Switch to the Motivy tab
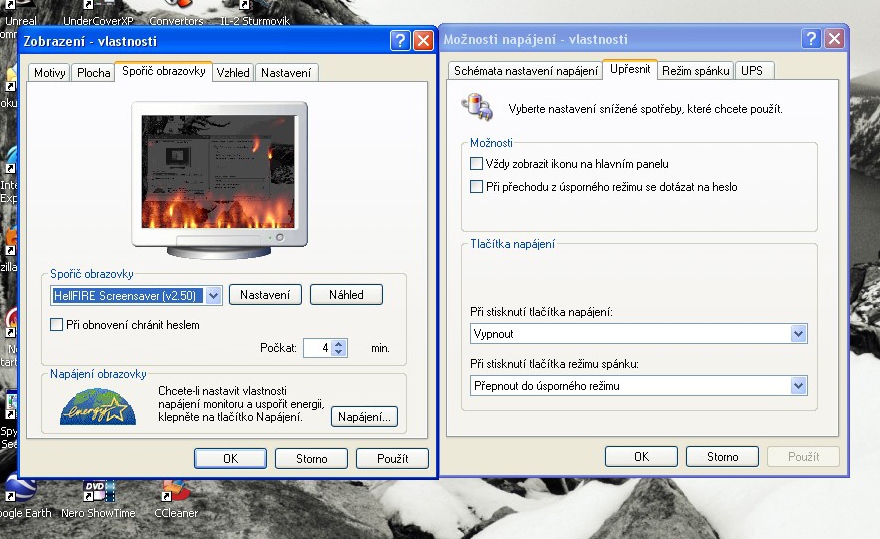This screenshot has width=880, height=539. coord(49,72)
